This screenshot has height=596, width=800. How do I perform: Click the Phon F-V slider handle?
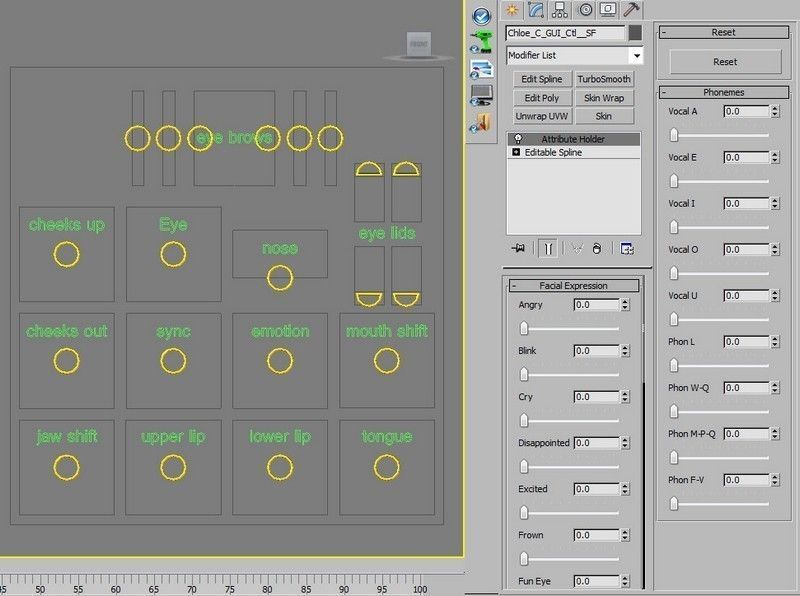674,503
